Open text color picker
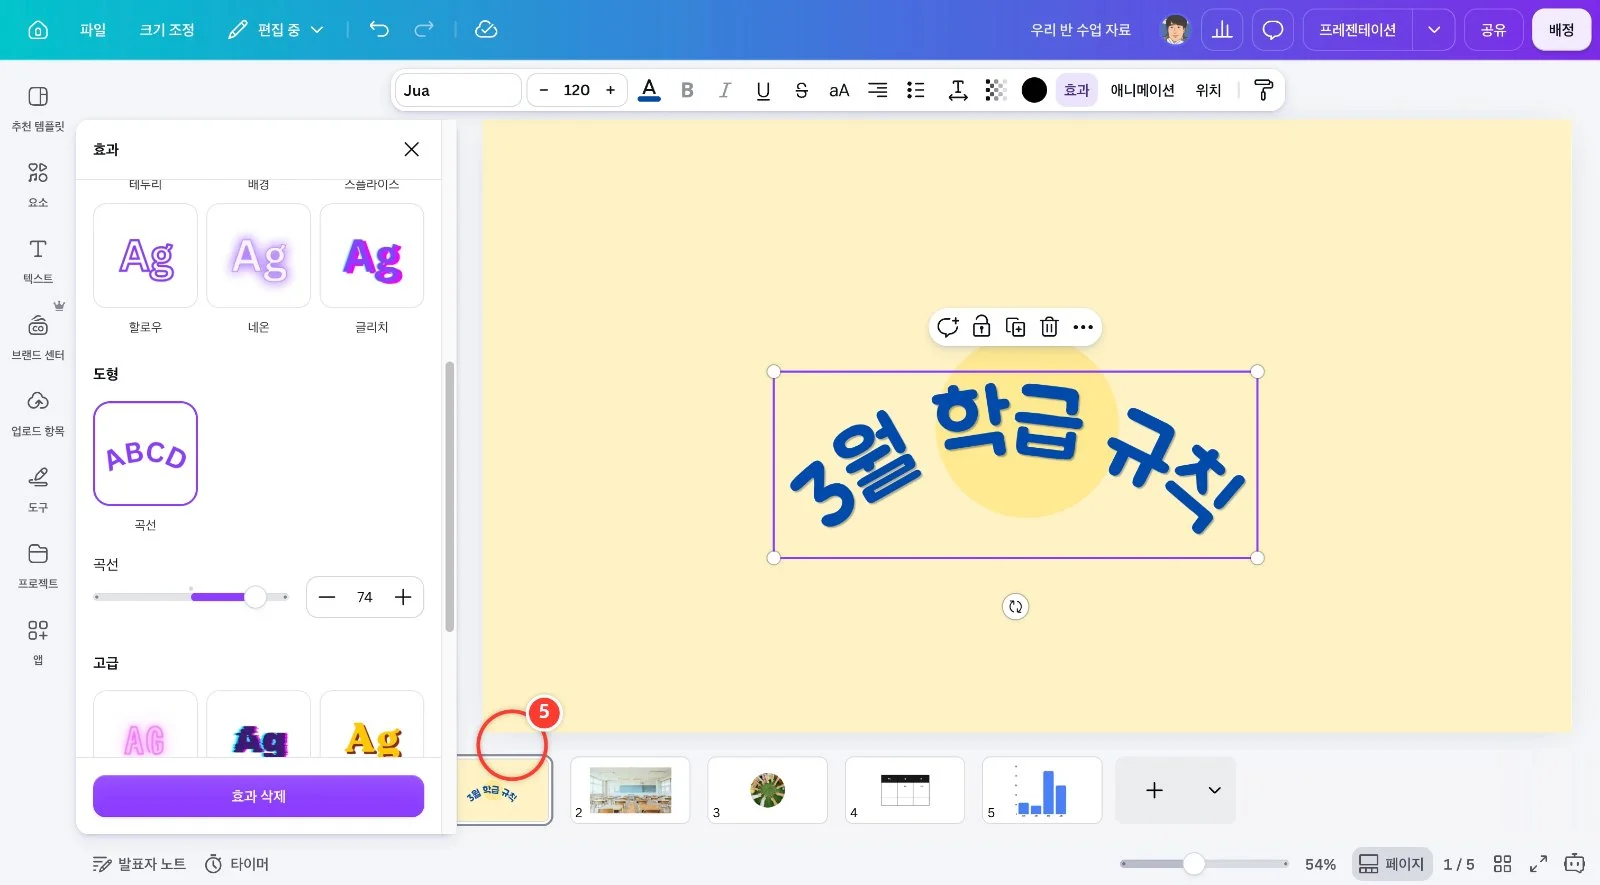Image resolution: width=1600 pixels, height=885 pixels. click(649, 90)
